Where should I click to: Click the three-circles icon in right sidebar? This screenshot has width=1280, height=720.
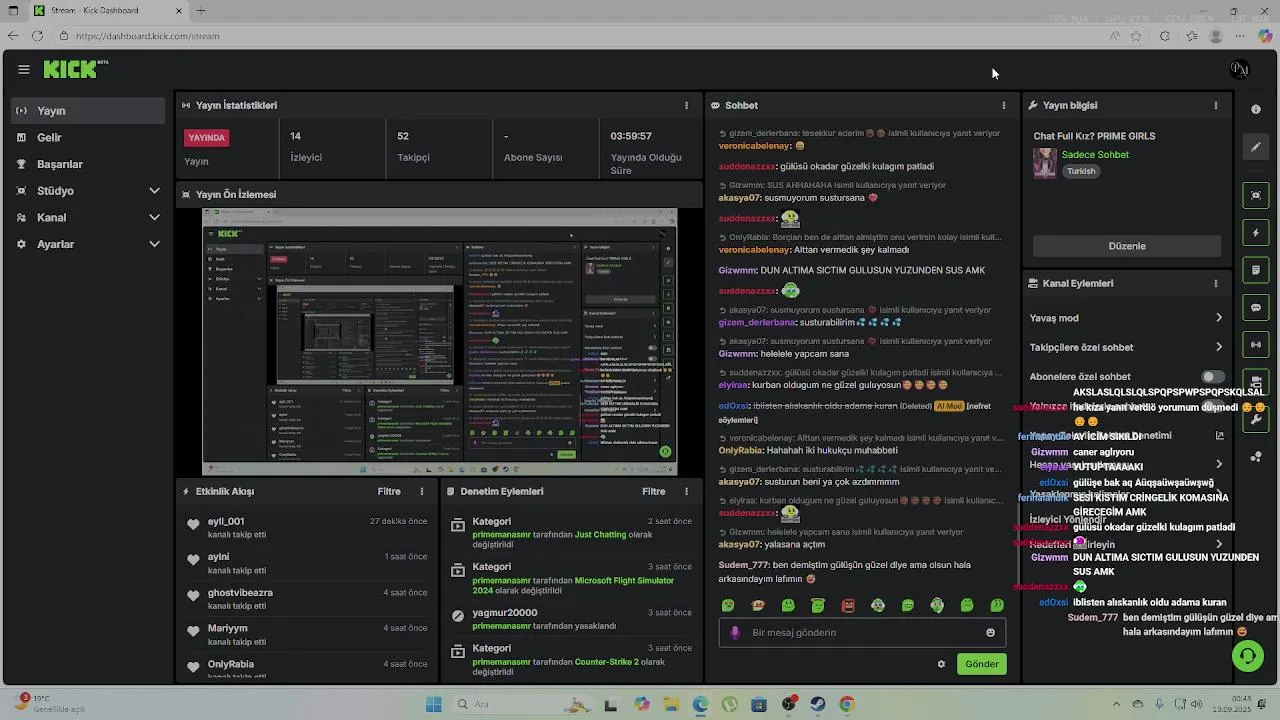coord(1256,457)
